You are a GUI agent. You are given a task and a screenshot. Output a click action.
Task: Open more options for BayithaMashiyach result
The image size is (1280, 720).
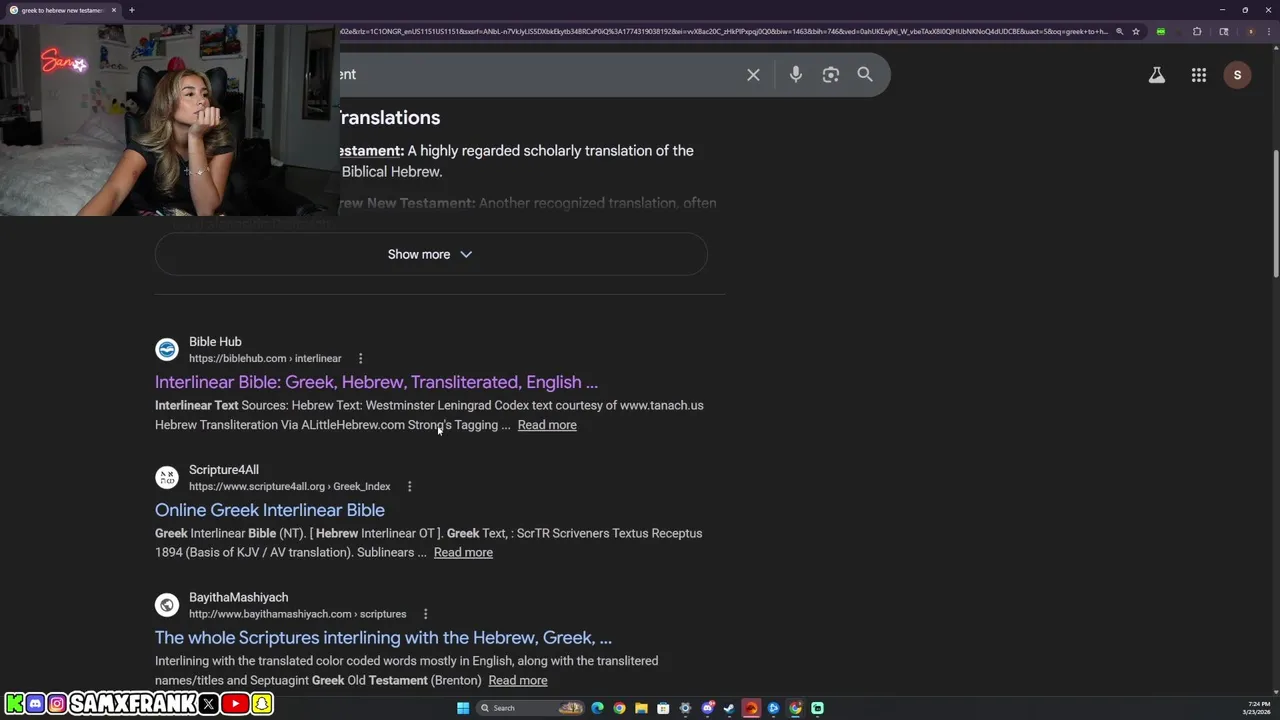point(425,614)
